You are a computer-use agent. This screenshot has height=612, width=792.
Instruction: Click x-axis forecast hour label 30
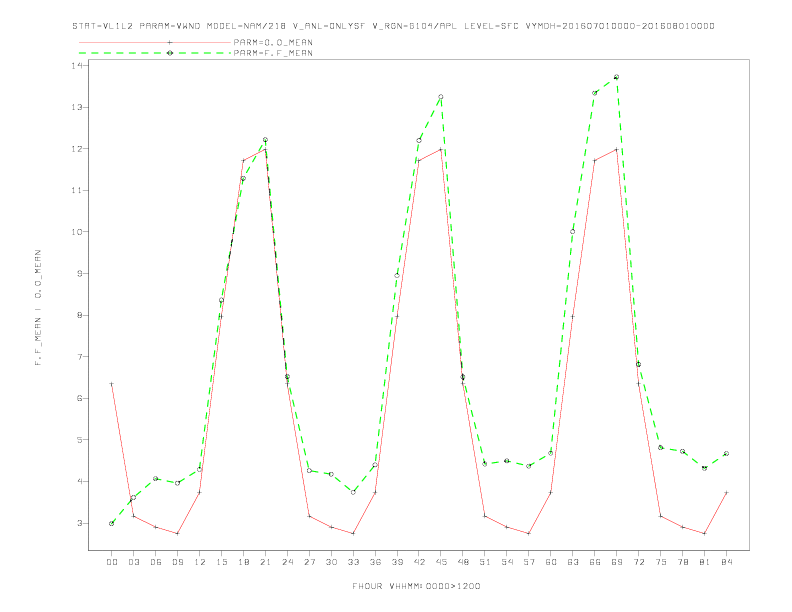[x=331, y=562]
